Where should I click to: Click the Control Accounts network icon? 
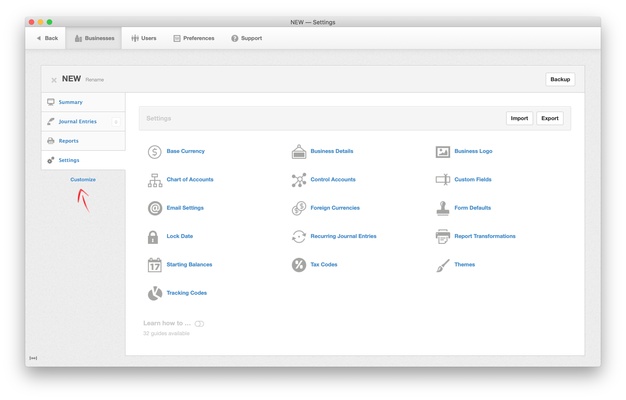tap(299, 180)
